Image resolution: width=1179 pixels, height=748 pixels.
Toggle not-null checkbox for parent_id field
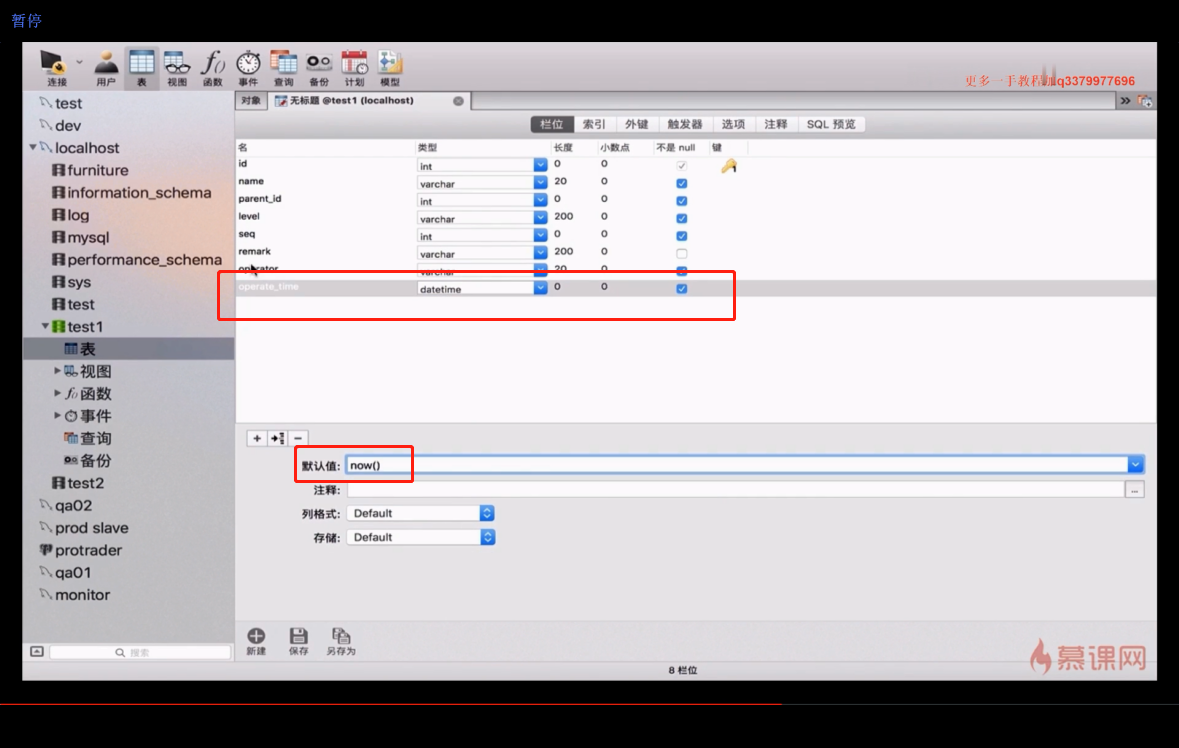point(681,201)
